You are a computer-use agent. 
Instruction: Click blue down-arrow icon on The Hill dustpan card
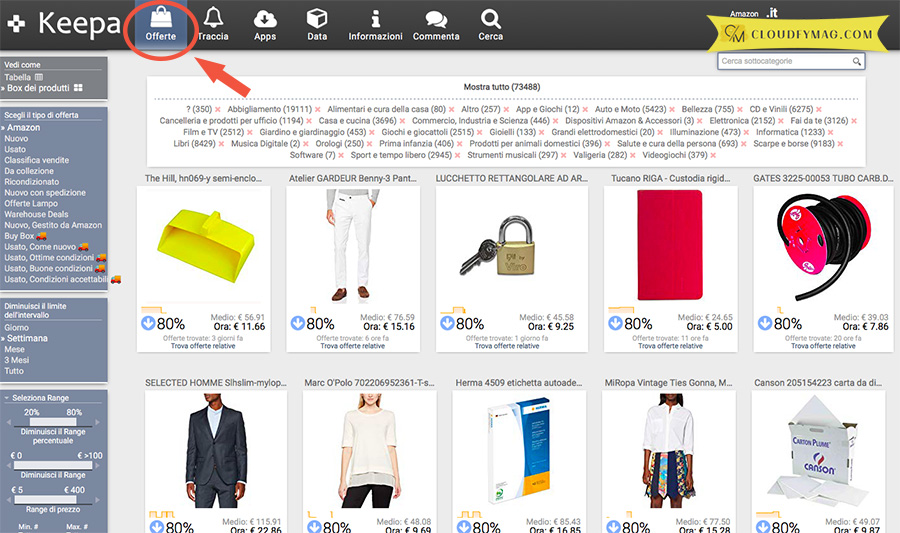[148, 323]
